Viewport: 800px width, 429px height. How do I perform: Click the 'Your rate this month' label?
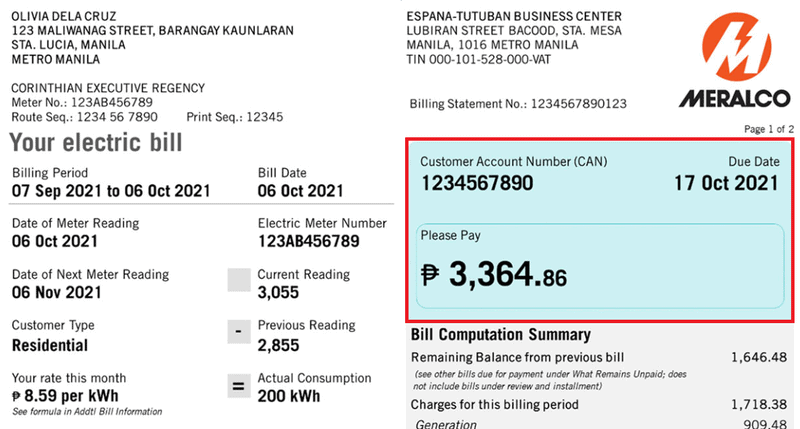(x=69, y=378)
